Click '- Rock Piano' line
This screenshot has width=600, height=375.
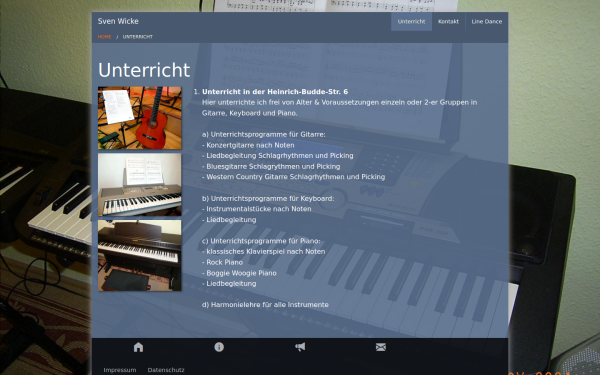pyautogui.click(x=222, y=262)
